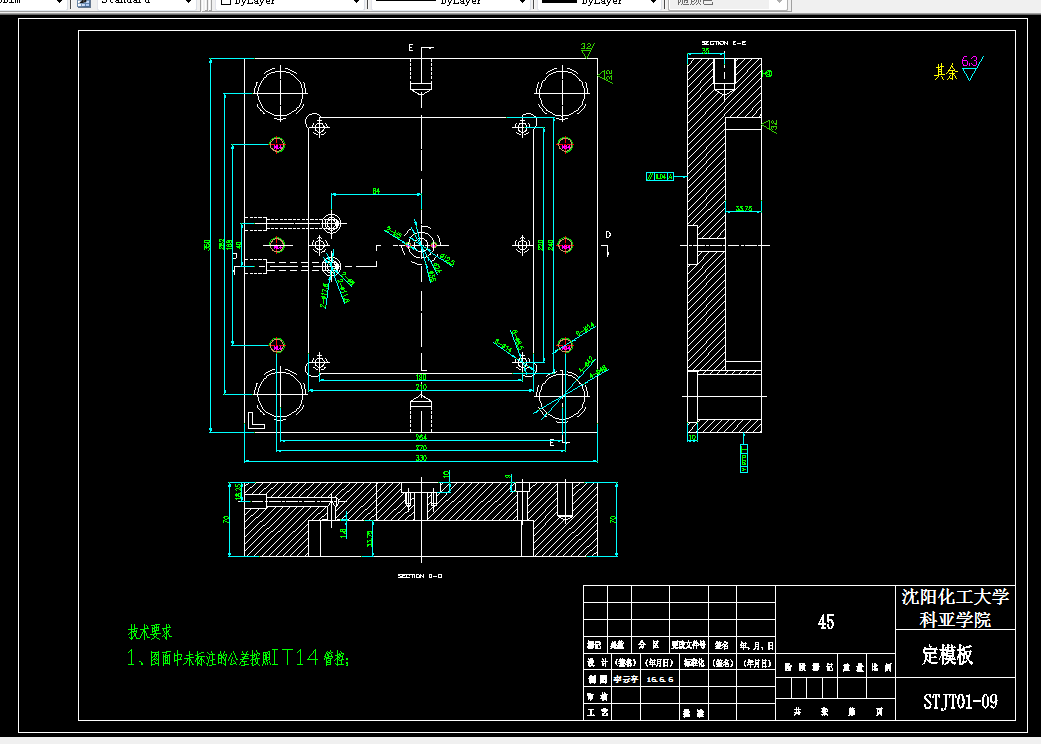Select the 年、月、日 header cell
This screenshot has width=1041, height=744.
tap(757, 645)
